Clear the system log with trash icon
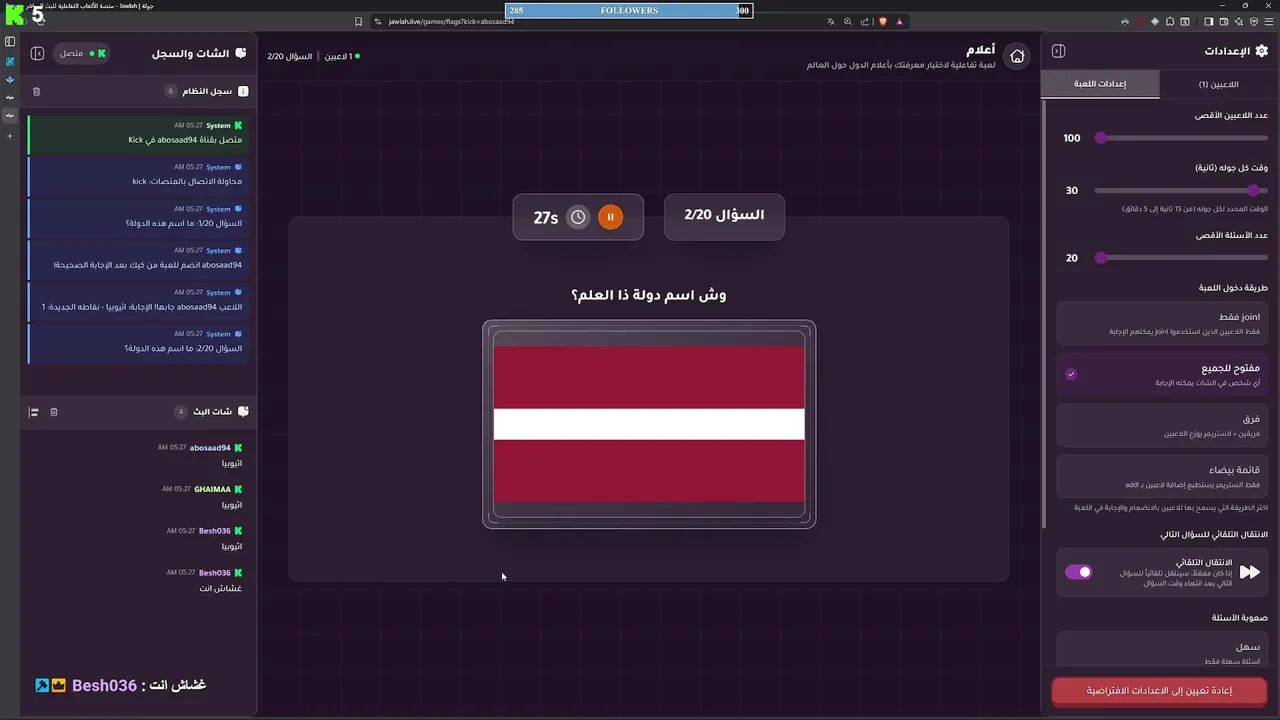The width and height of the screenshot is (1280, 720). [37, 91]
